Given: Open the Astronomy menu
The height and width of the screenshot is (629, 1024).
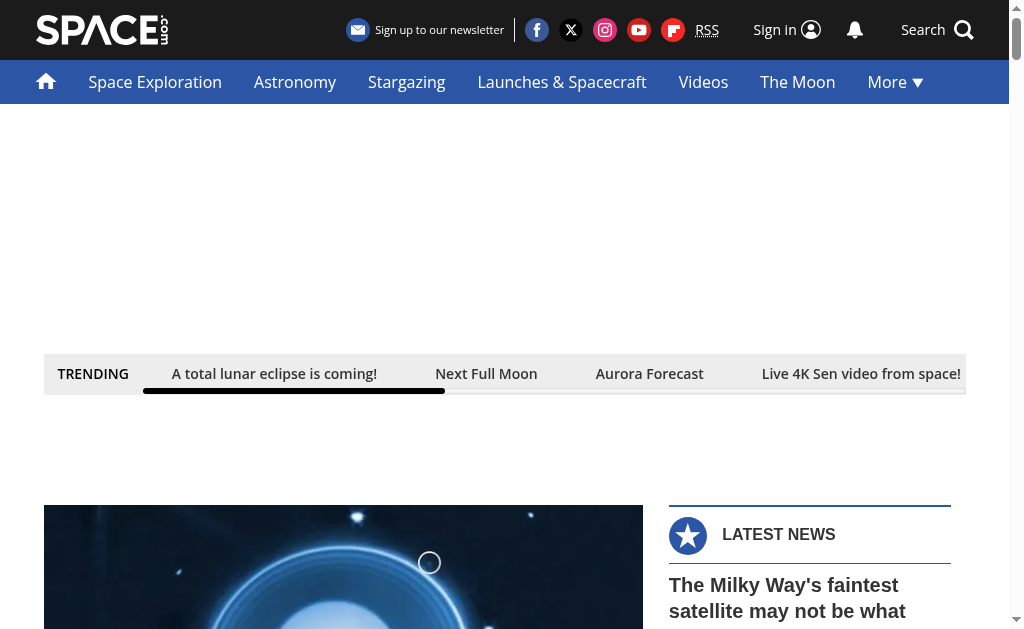Looking at the screenshot, I should point(295,82).
